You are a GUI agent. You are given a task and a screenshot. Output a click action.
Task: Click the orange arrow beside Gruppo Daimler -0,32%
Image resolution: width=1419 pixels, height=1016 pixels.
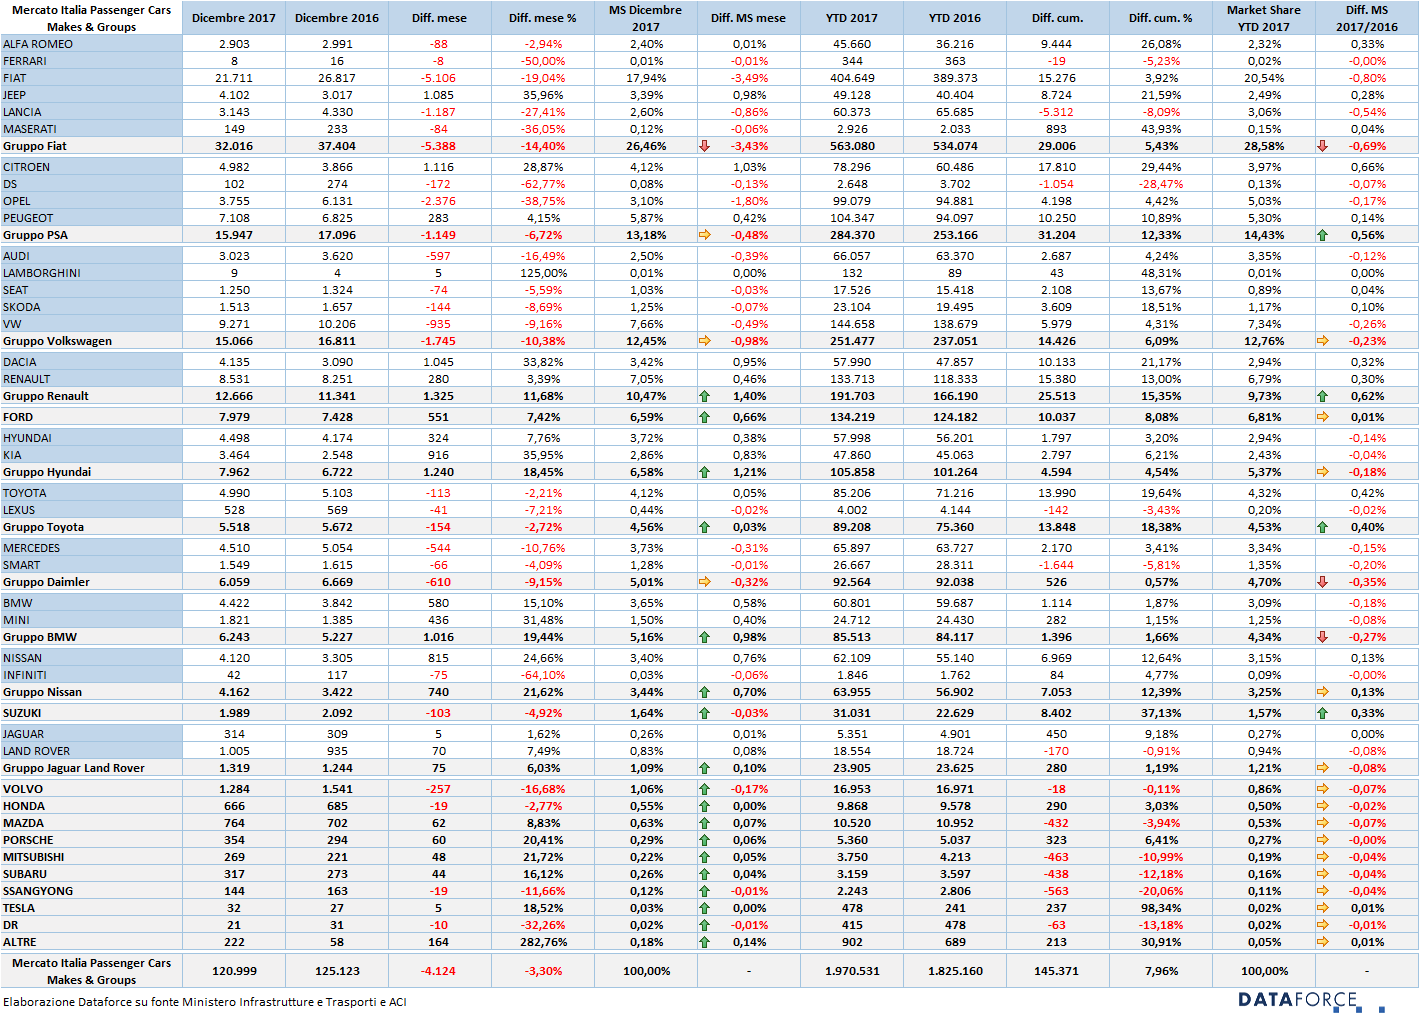pos(704,582)
